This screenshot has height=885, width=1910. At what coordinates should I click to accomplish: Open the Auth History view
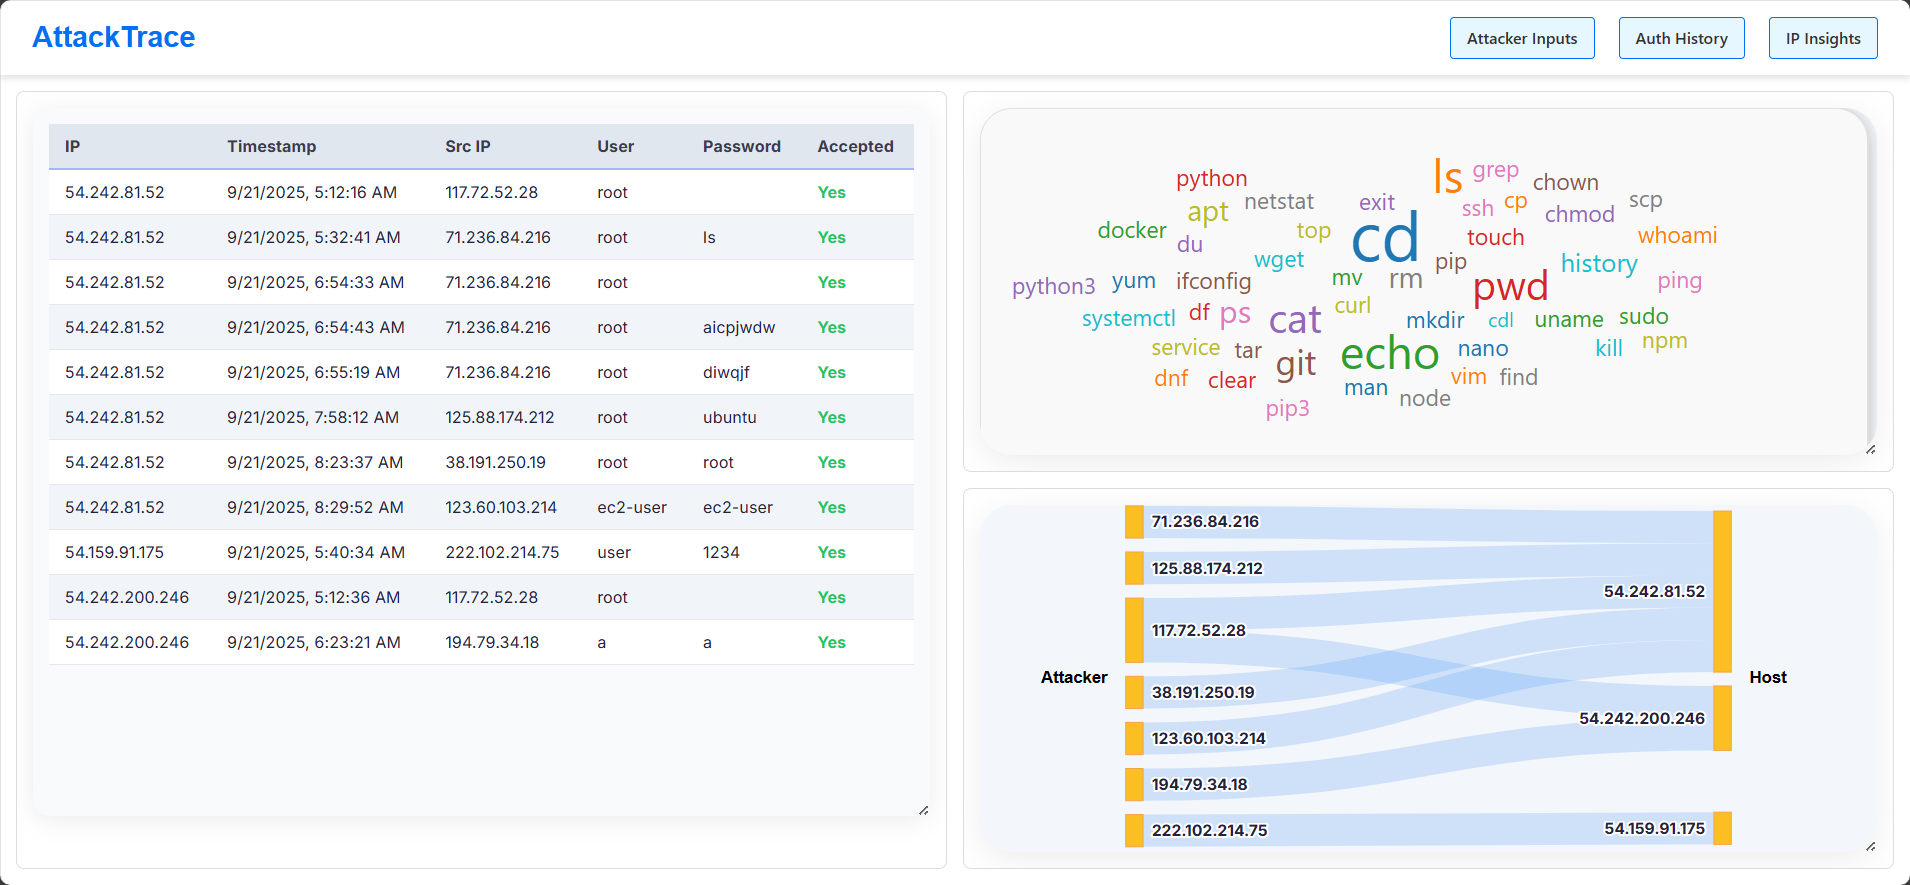point(1681,38)
